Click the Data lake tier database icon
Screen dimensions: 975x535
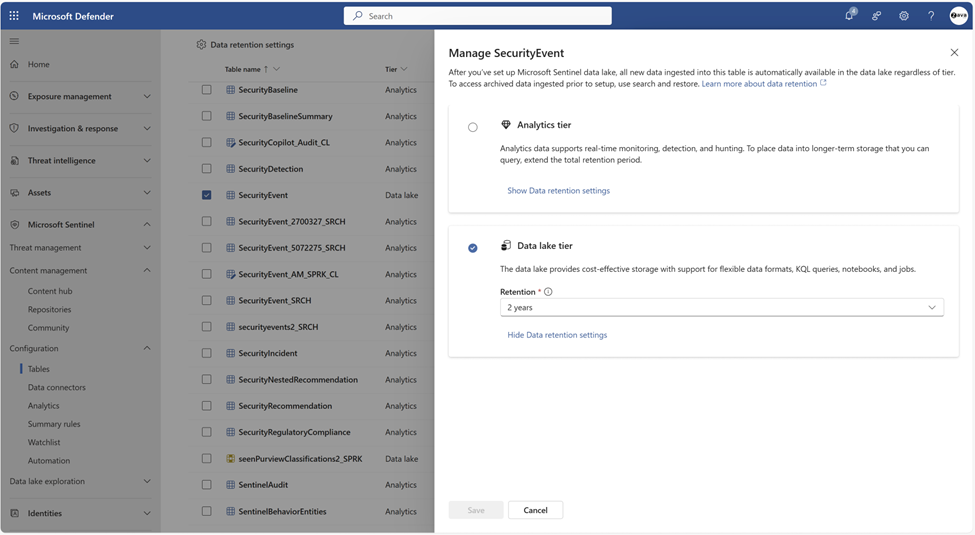point(506,246)
